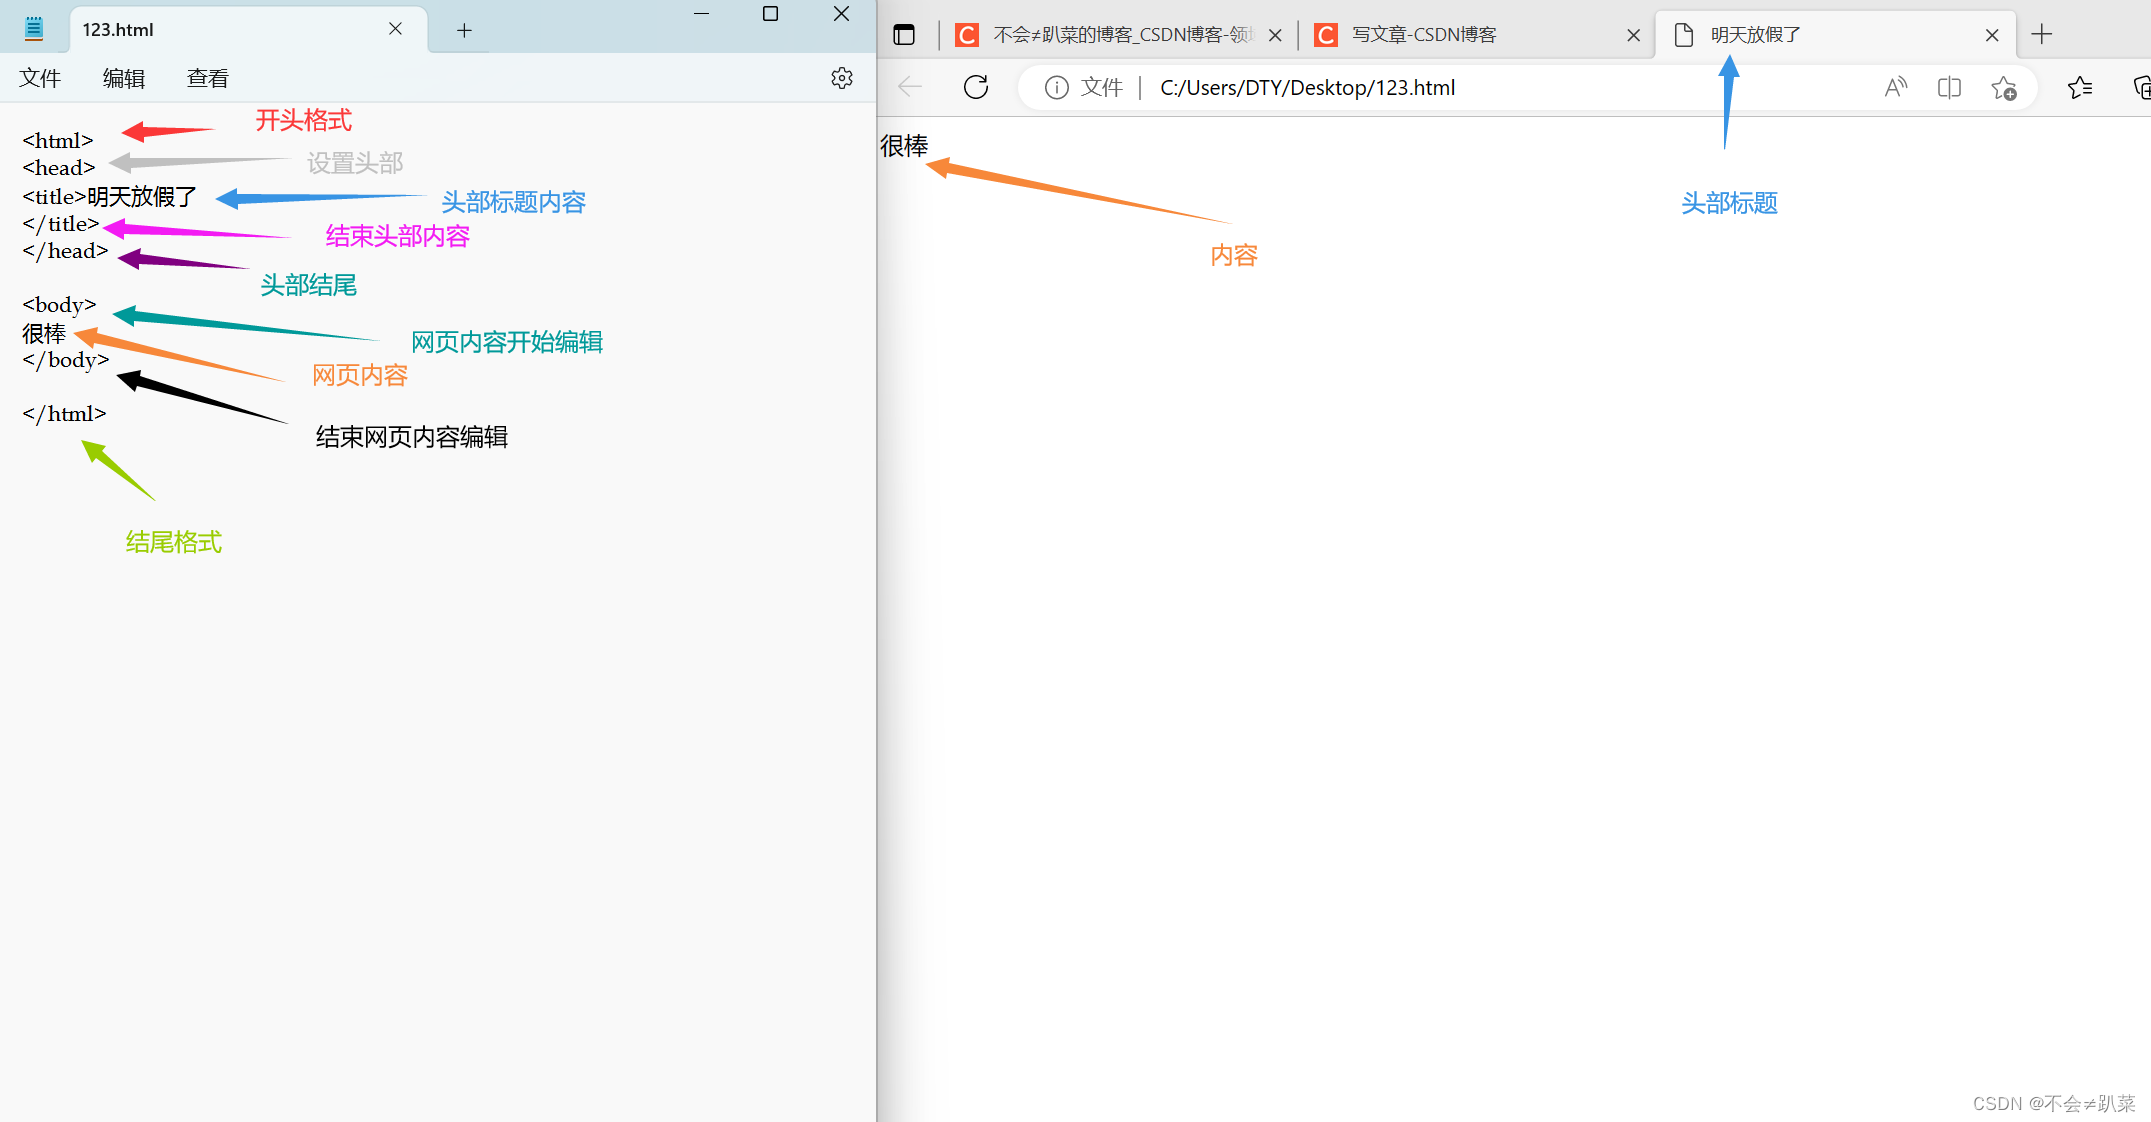Click <title>明天放假了 line in Notepad

[110, 197]
